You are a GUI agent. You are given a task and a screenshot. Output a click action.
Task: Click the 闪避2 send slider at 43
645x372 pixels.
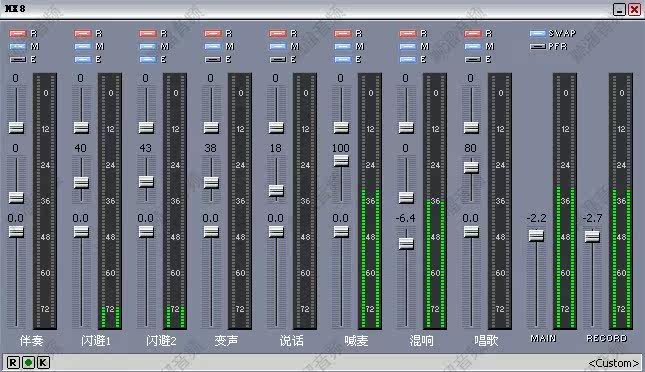pos(146,181)
